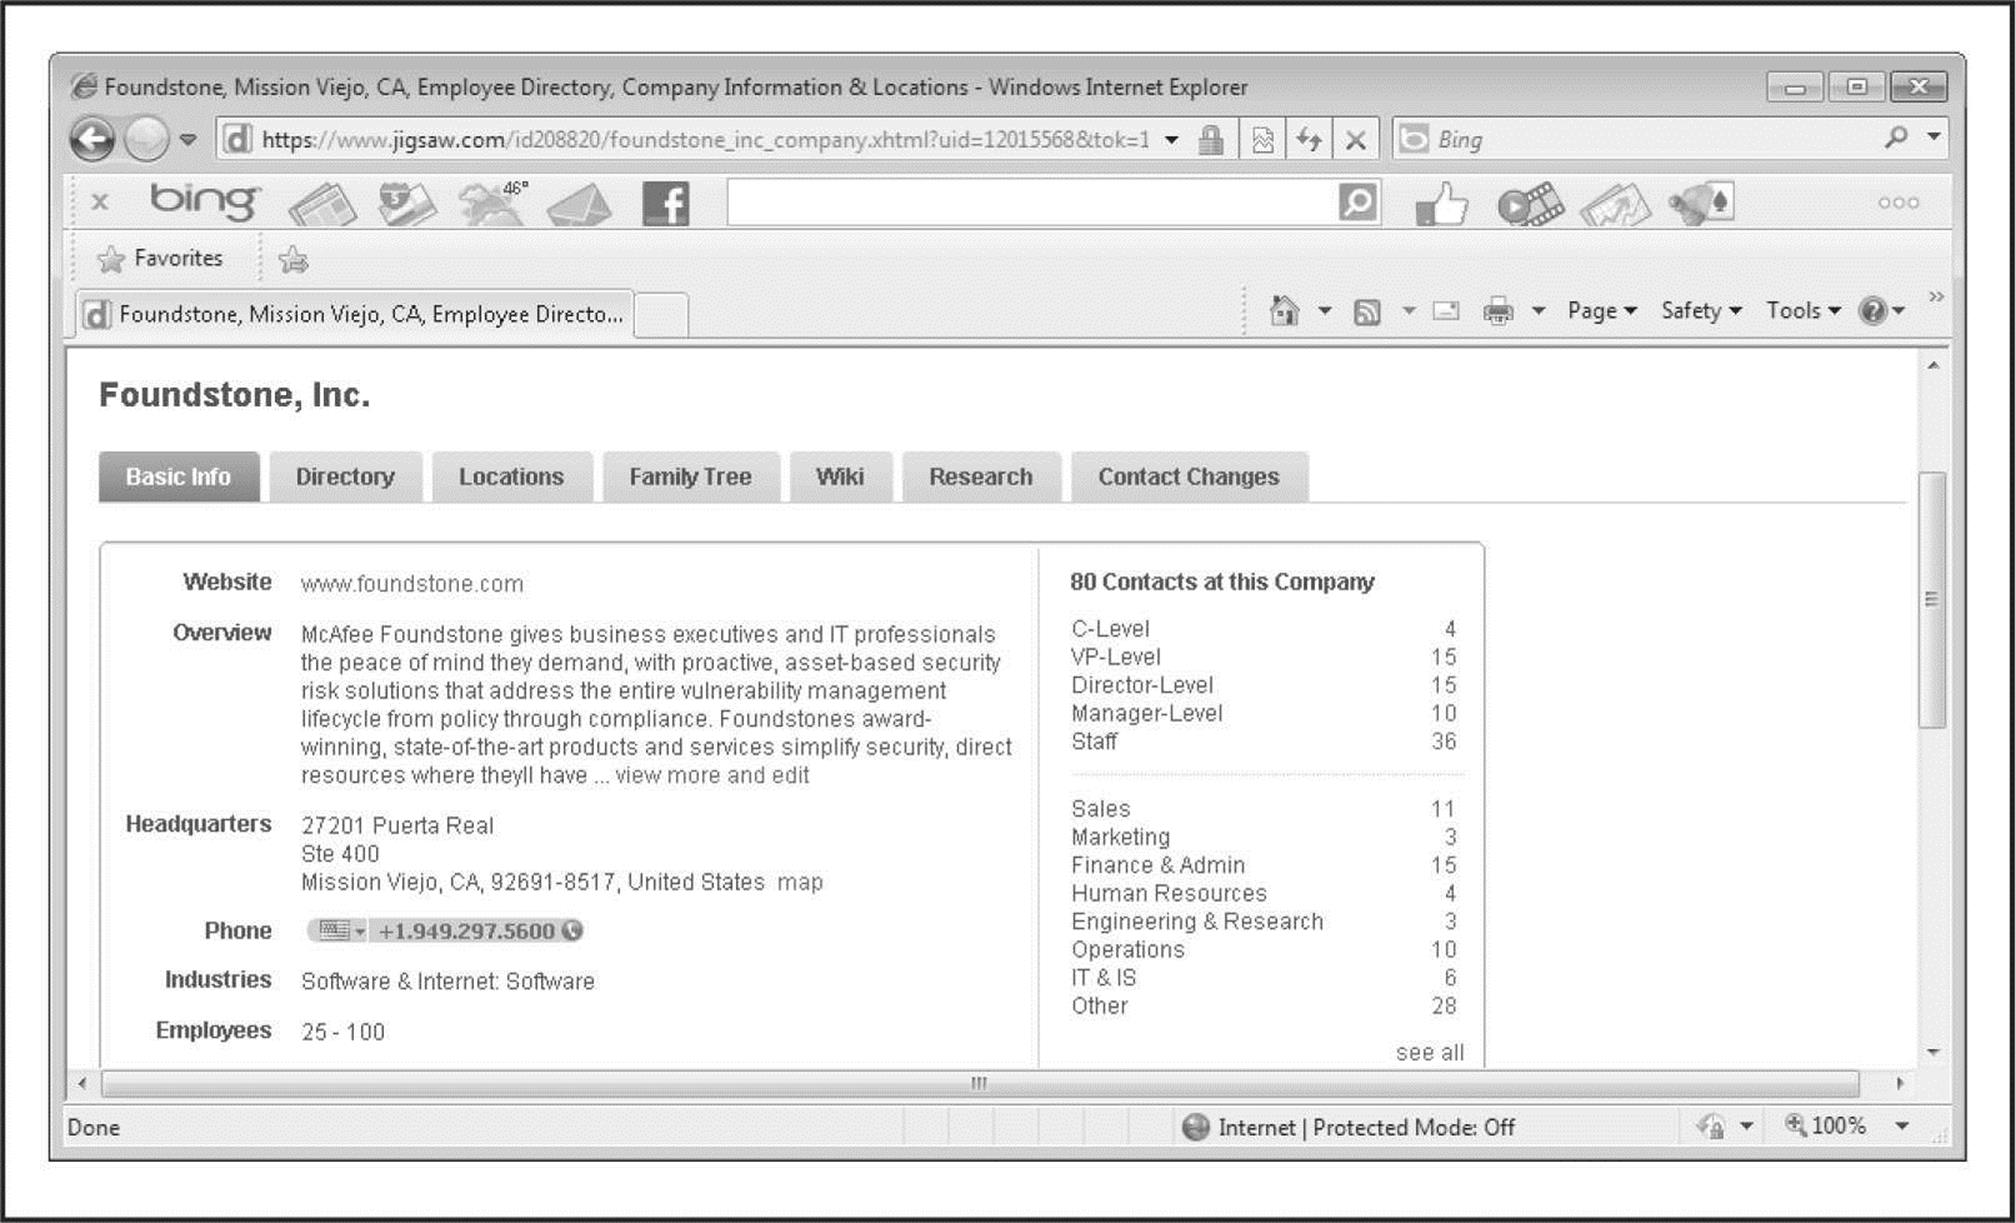The height and width of the screenshot is (1223, 2016).
Task: Click the security lock icon
Action: click(x=1211, y=140)
